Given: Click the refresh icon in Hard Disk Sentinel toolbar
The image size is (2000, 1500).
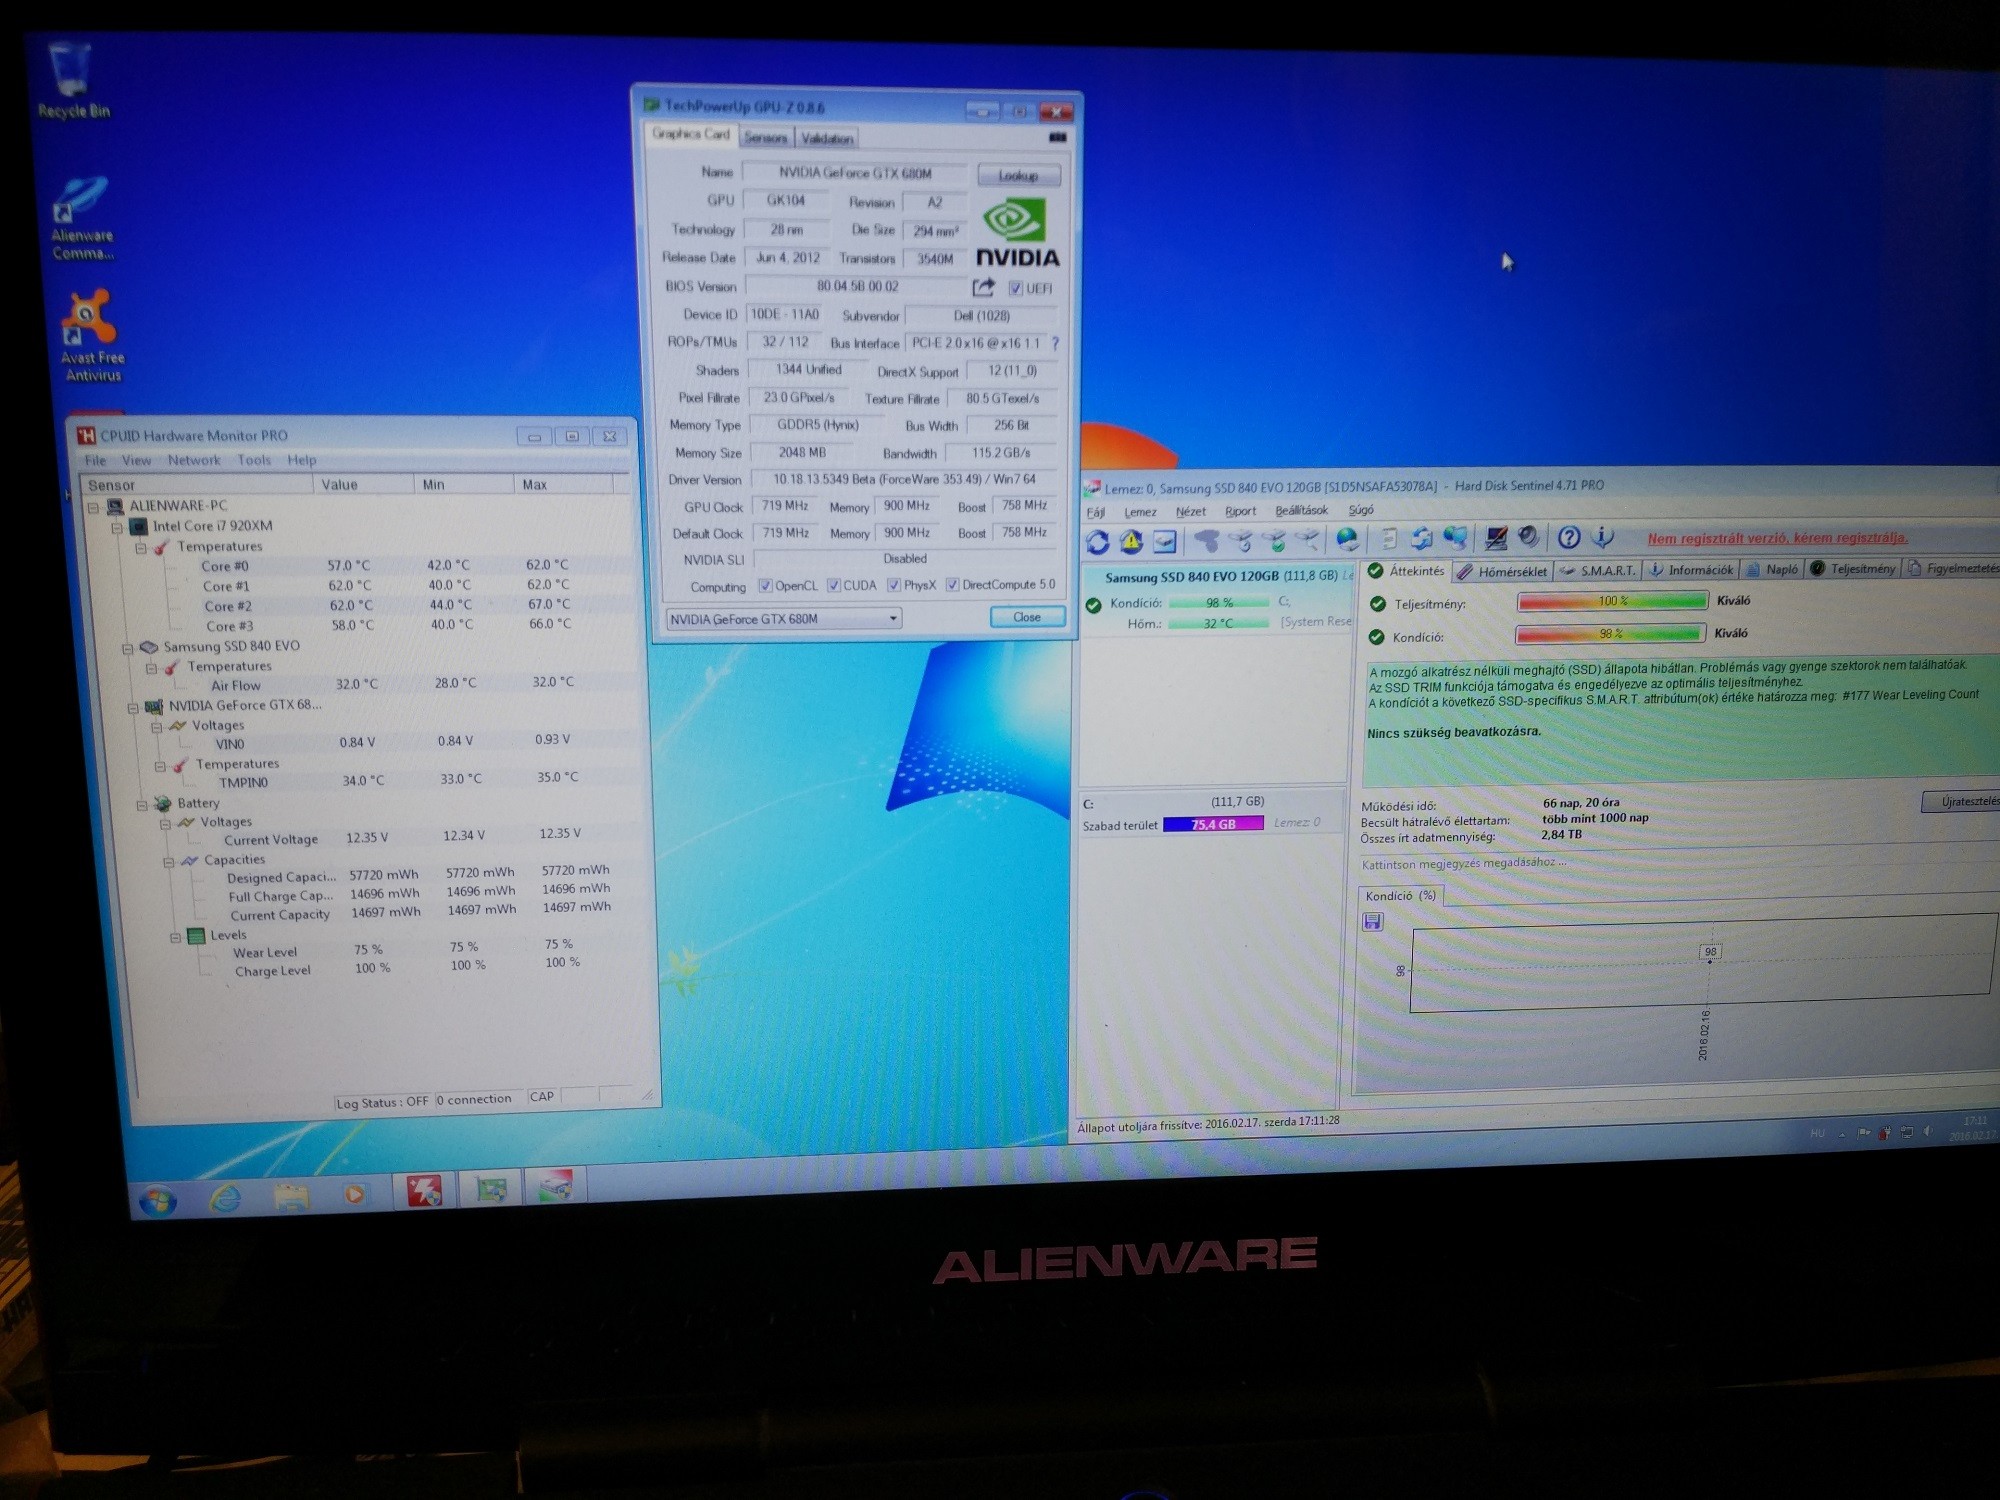Looking at the screenshot, I should point(1097,541).
